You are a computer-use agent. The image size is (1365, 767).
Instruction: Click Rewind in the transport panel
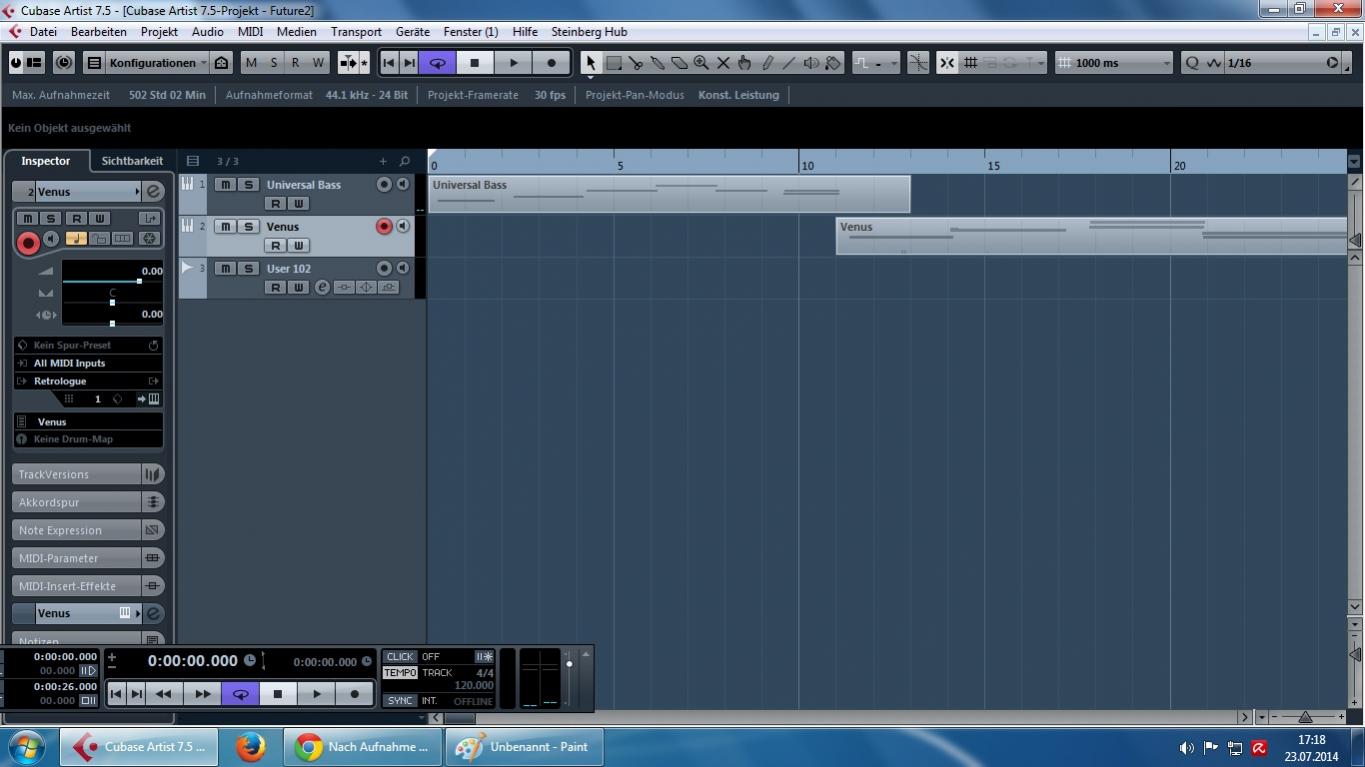(x=164, y=694)
